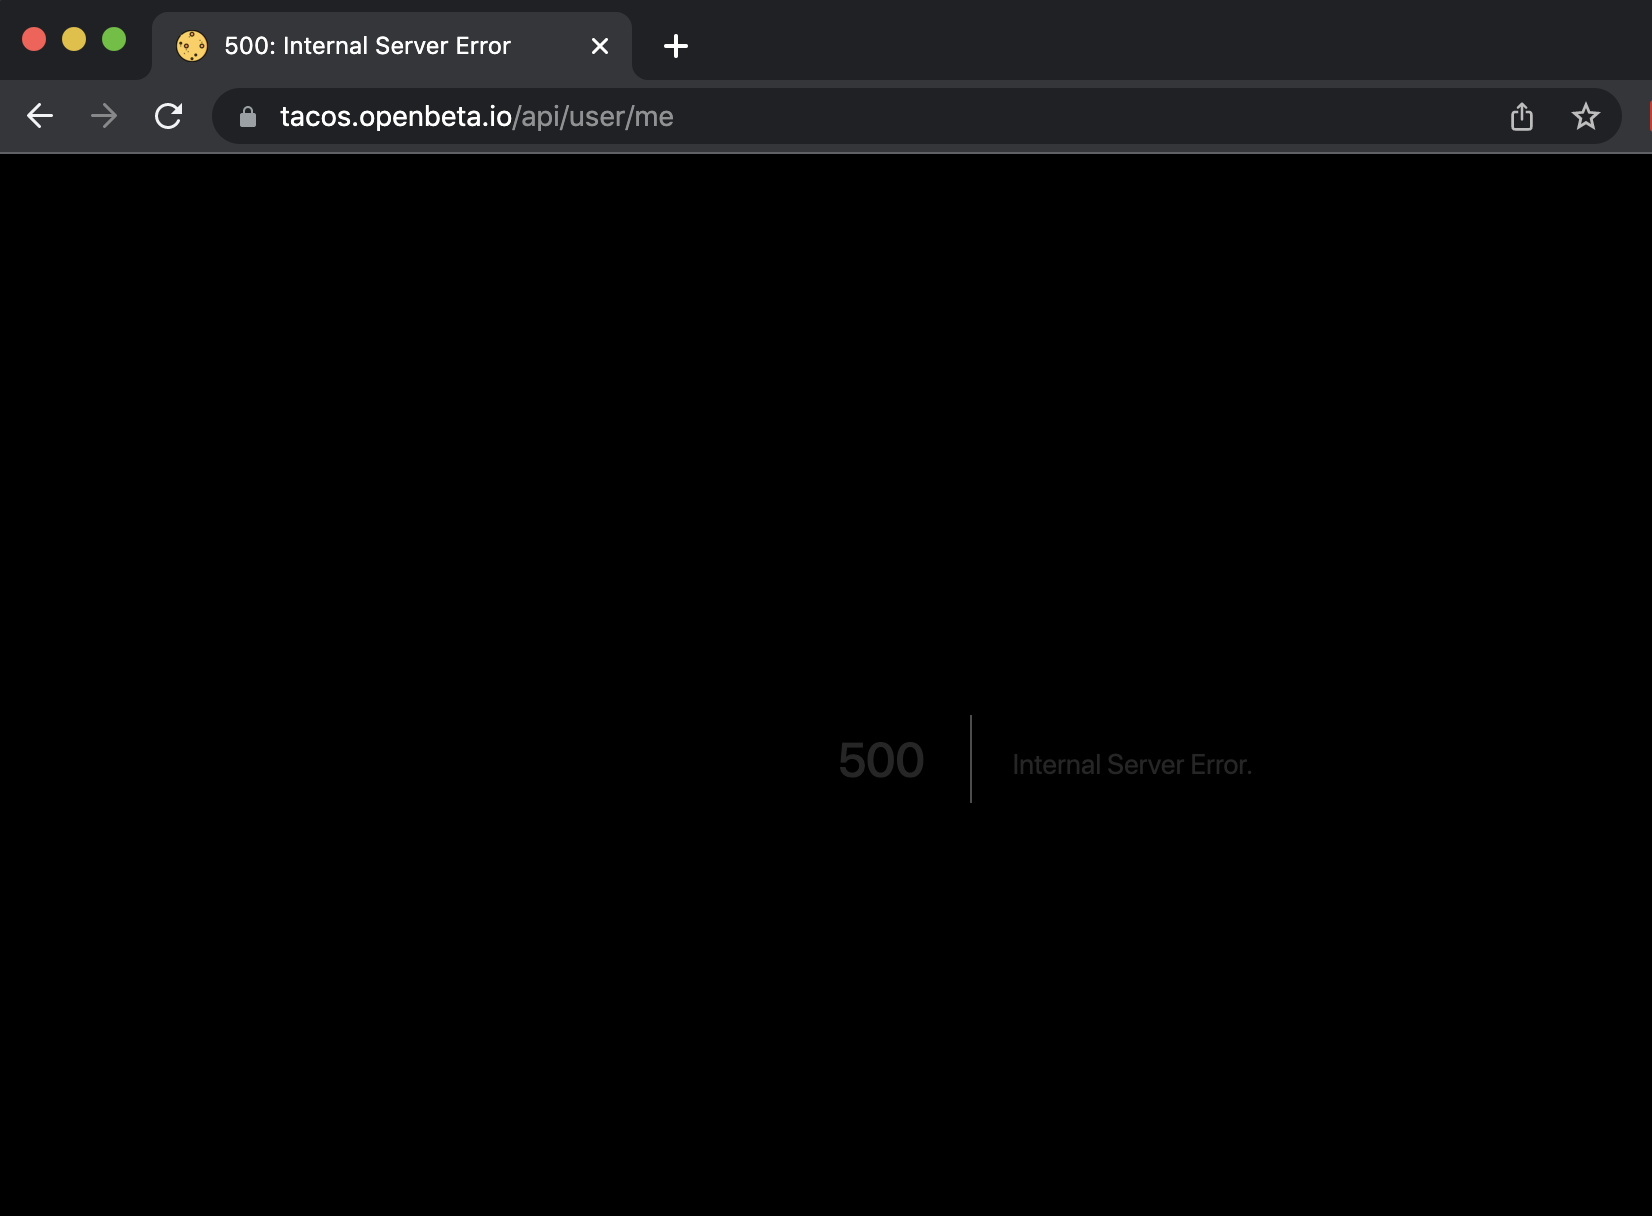Click the divider line between 500 and message
This screenshot has height=1216, width=1652.
point(971,762)
